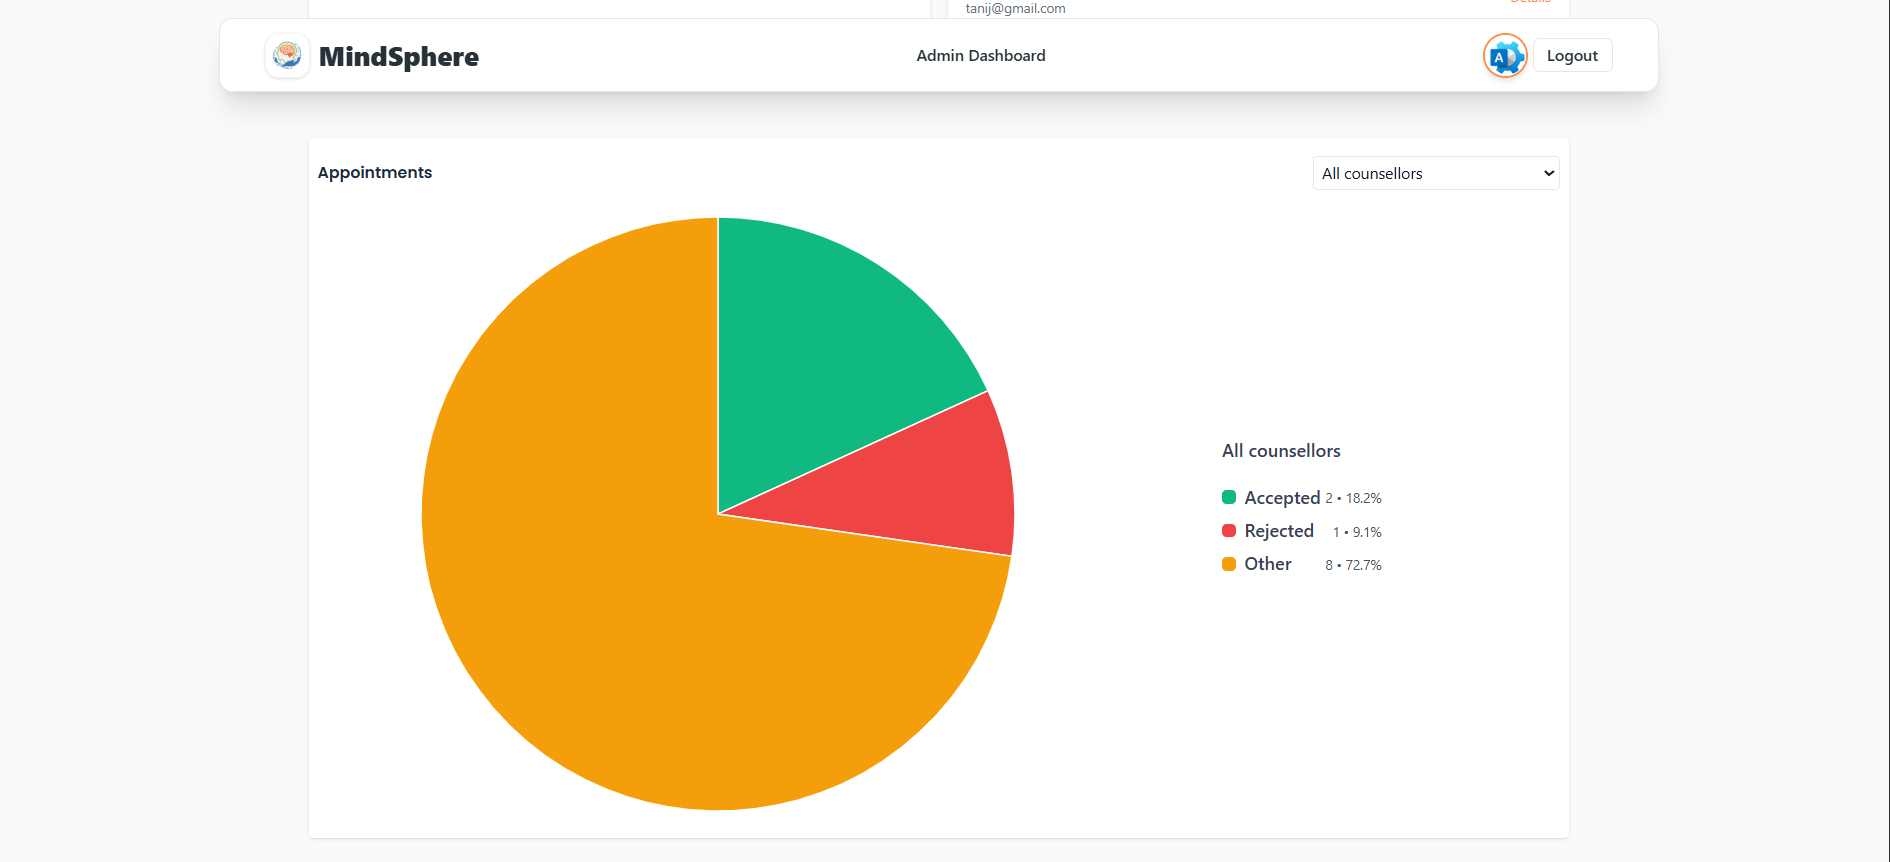Select the Admin Dashboard header label
The height and width of the screenshot is (862, 1890).
(981, 56)
